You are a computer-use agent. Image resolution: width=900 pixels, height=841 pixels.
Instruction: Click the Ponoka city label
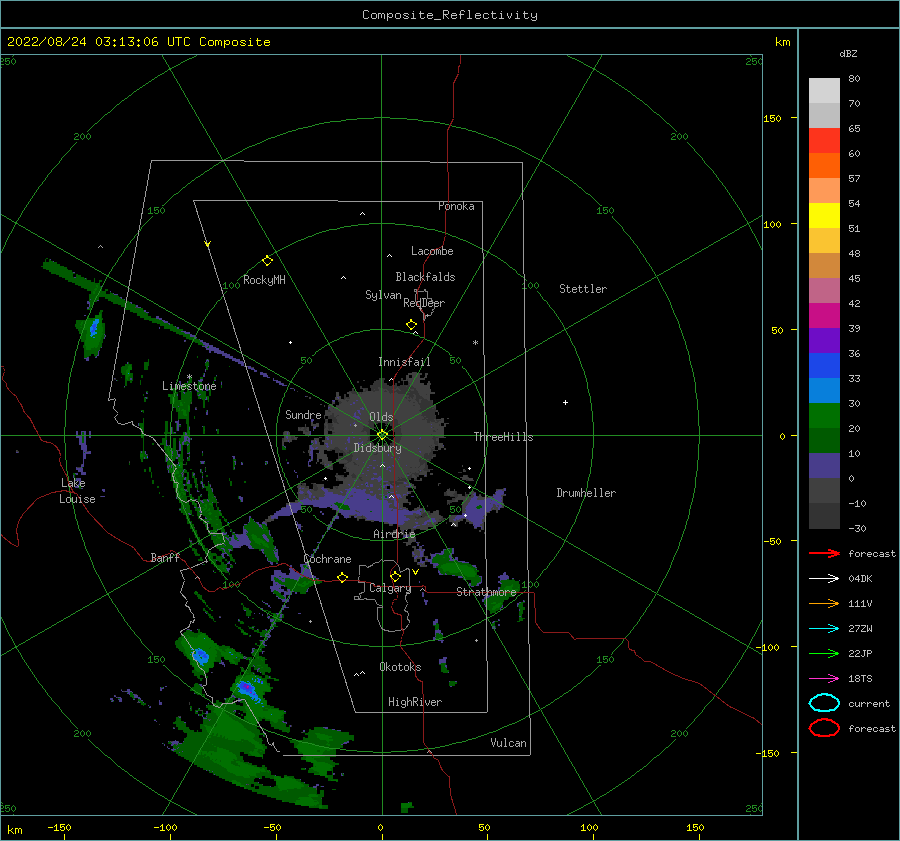pos(456,206)
